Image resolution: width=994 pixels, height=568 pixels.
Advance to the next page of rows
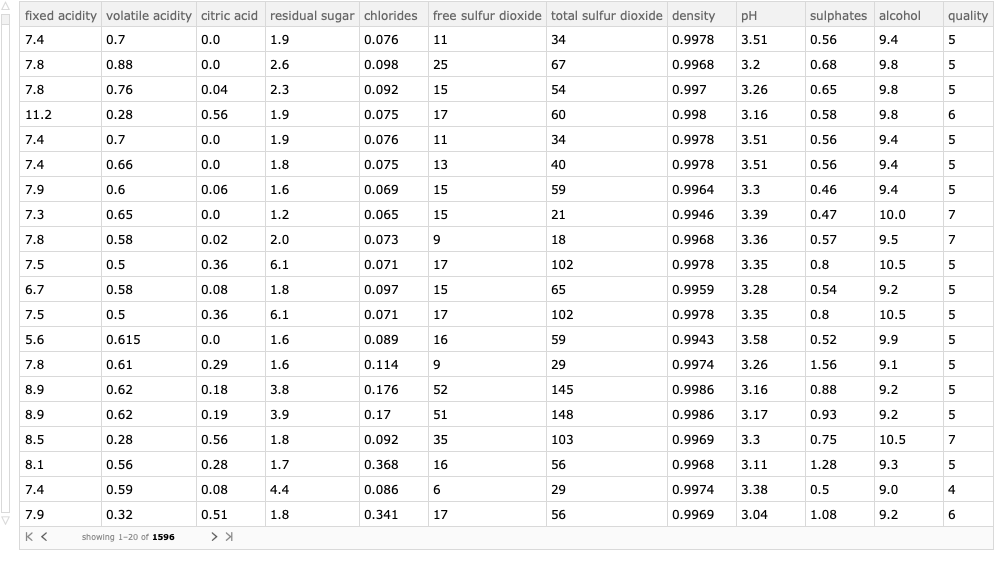[213, 537]
